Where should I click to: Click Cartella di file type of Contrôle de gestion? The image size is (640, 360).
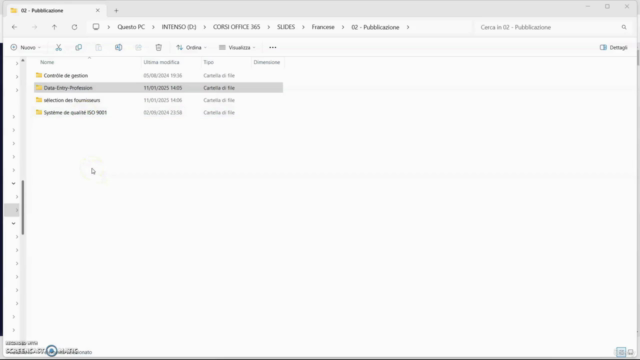click(219, 76)
